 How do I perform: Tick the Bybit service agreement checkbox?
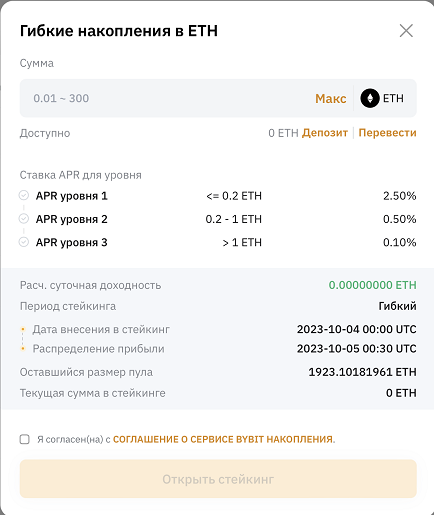(x=24, y=439)
